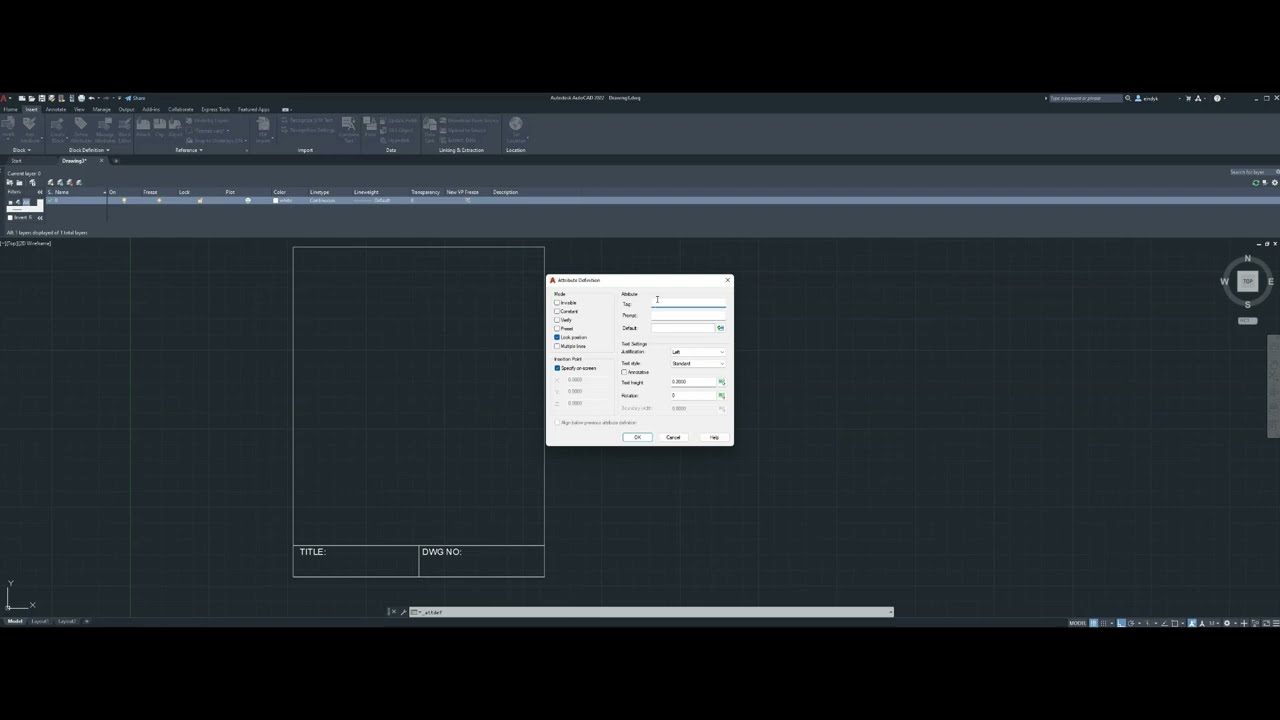Toggle the Lock icon for layer 0
The height and width of the screenshot is (720, 1280).
[x=200, y=200]
